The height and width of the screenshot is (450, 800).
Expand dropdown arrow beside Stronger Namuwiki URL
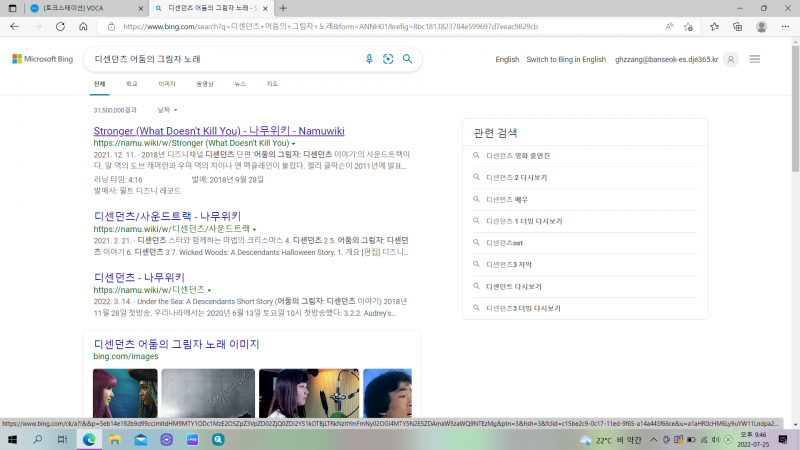[293, 144]
